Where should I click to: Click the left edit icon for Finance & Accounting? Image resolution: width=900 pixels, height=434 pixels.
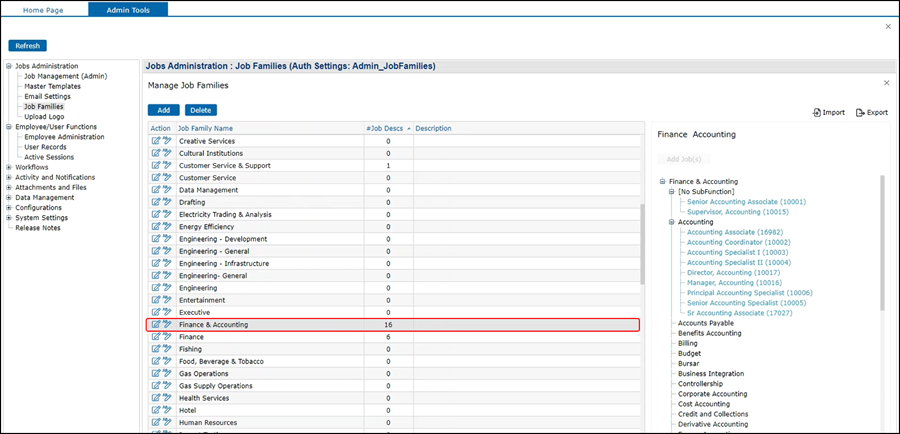pos(156,325)
